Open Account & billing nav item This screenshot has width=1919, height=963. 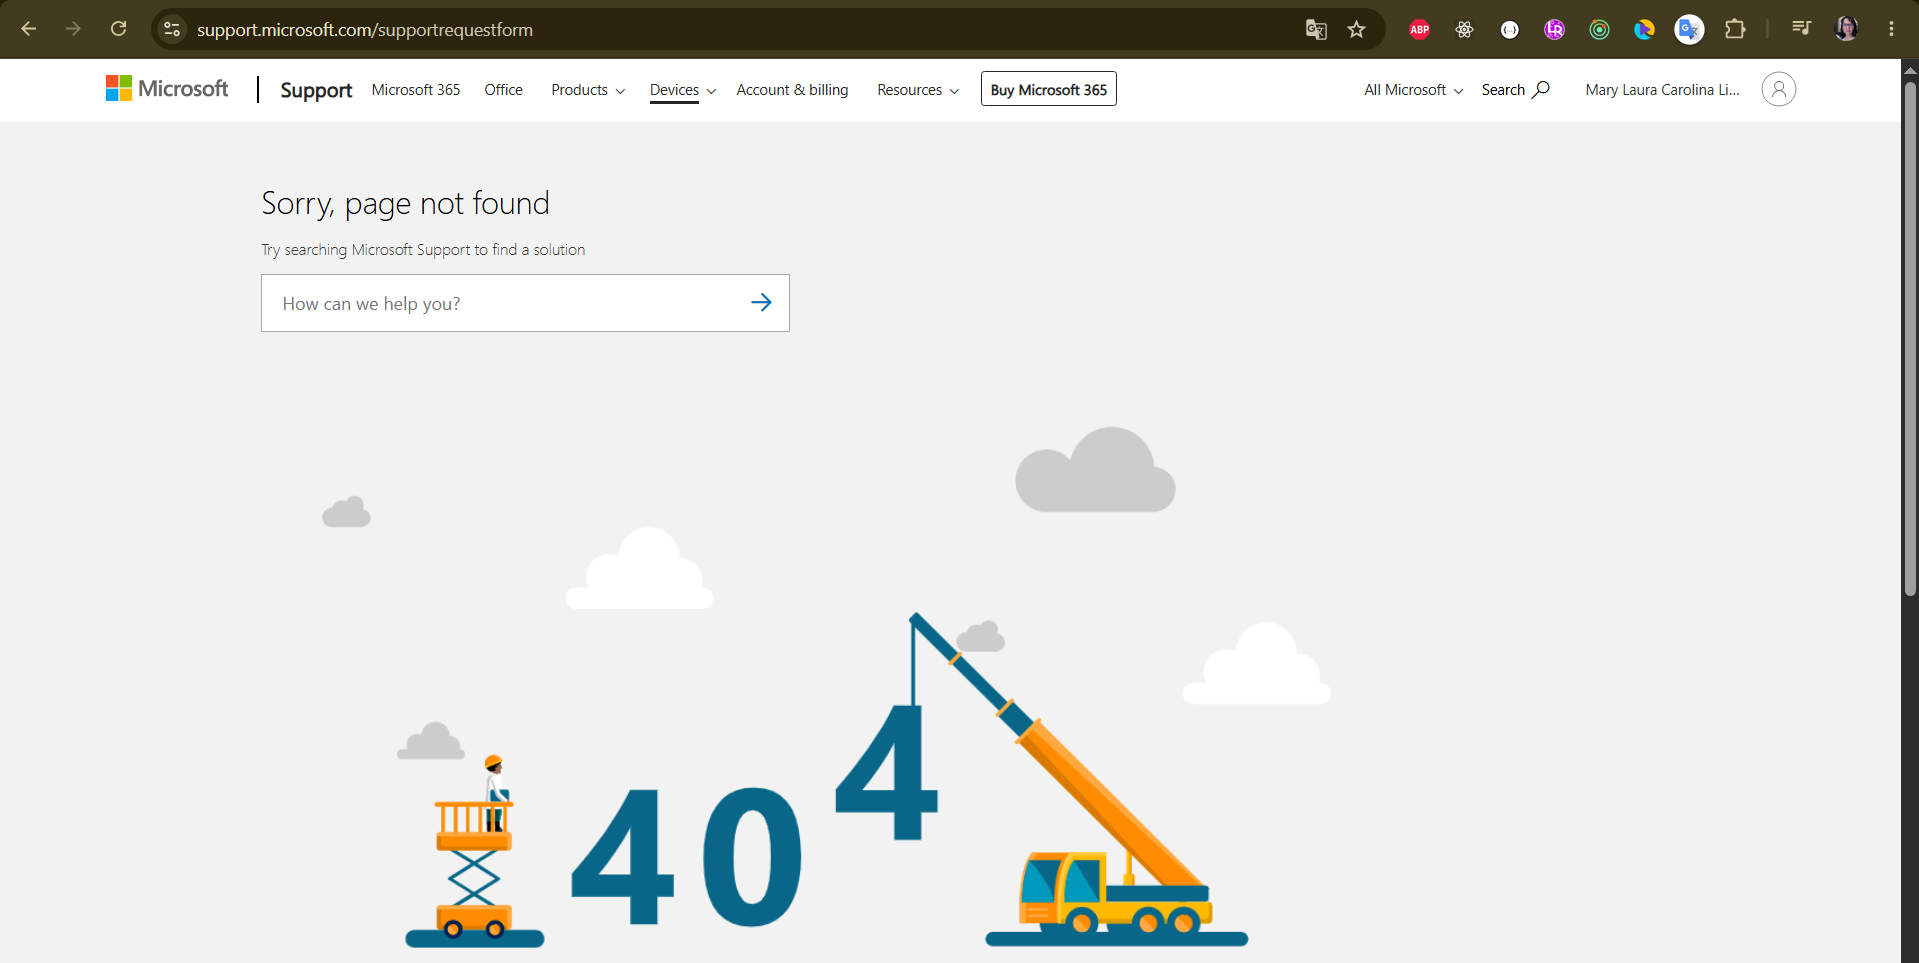[x=792, y=90]
